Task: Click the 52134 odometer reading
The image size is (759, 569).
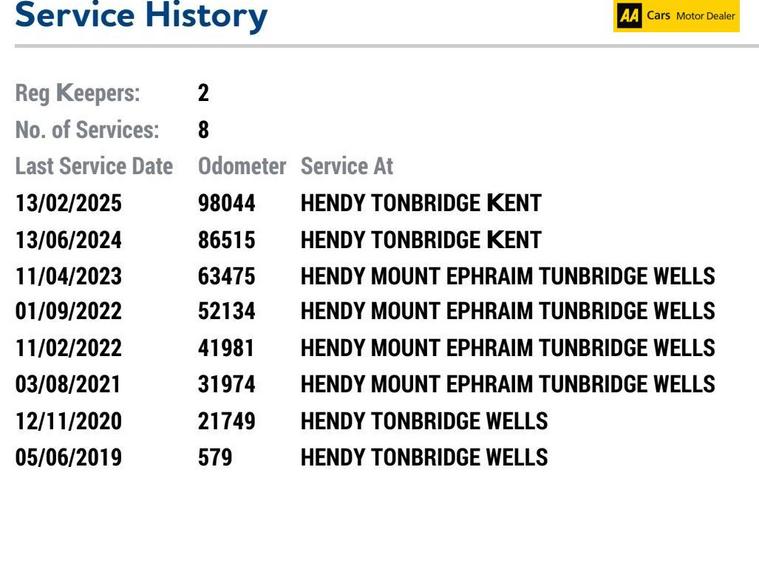Action: [x=227, y=311]
